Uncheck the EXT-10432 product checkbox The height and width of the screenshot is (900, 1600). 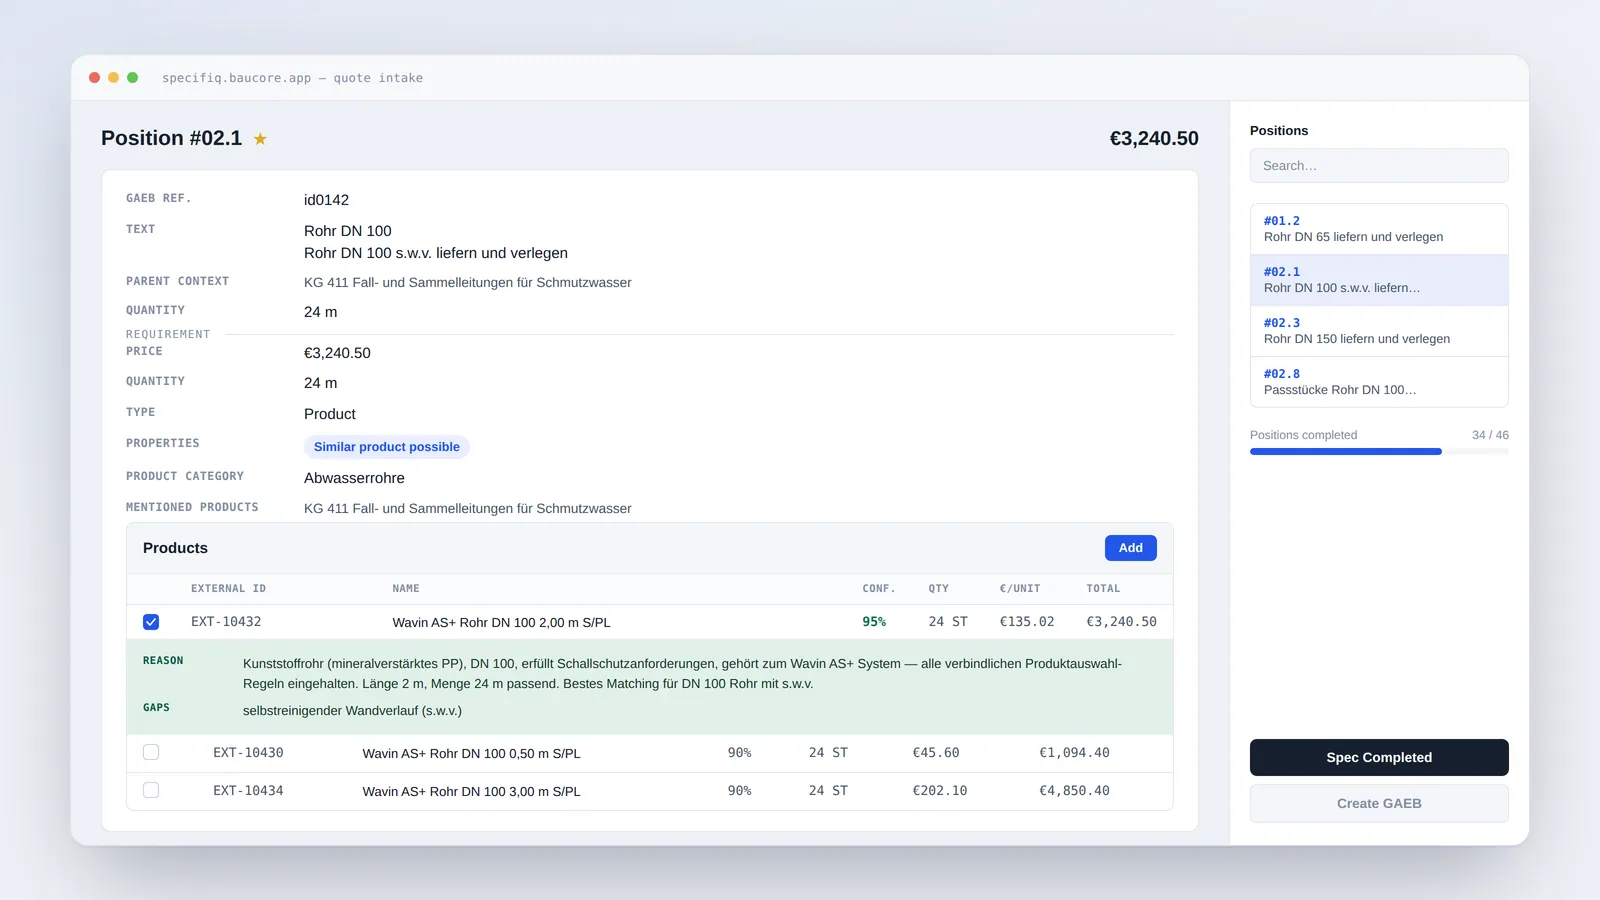coord(151,622)
